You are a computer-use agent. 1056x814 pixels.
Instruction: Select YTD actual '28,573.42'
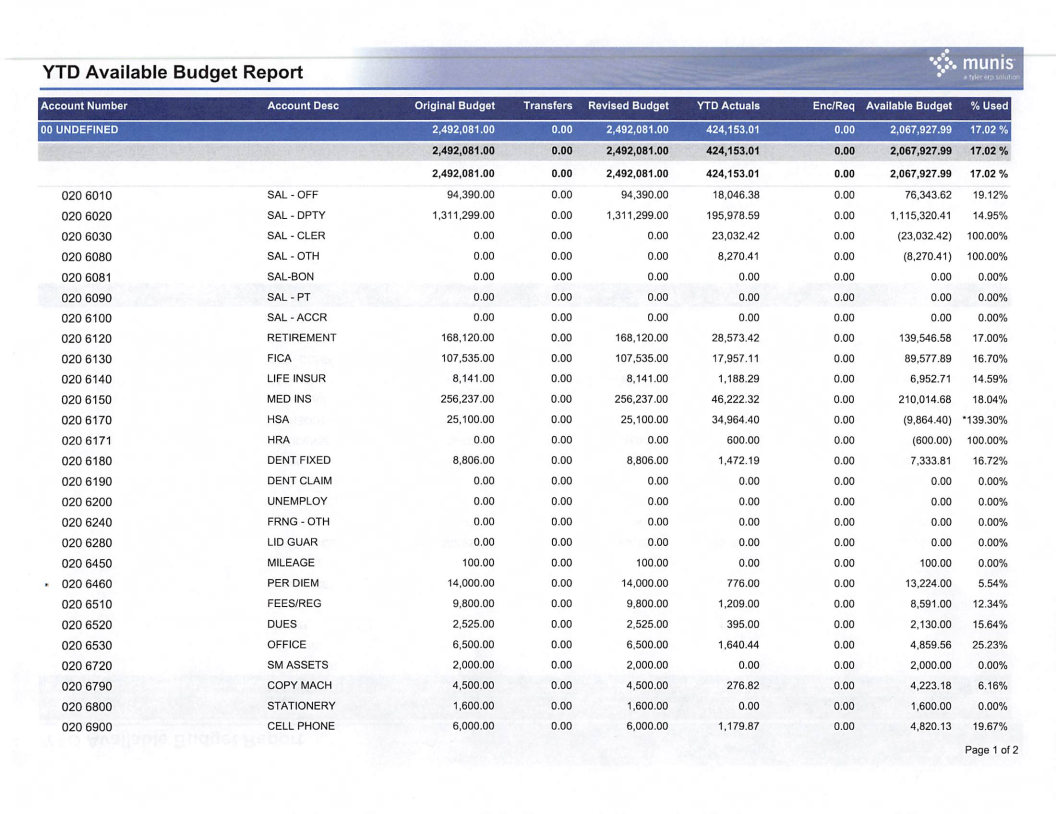point(735,338)
